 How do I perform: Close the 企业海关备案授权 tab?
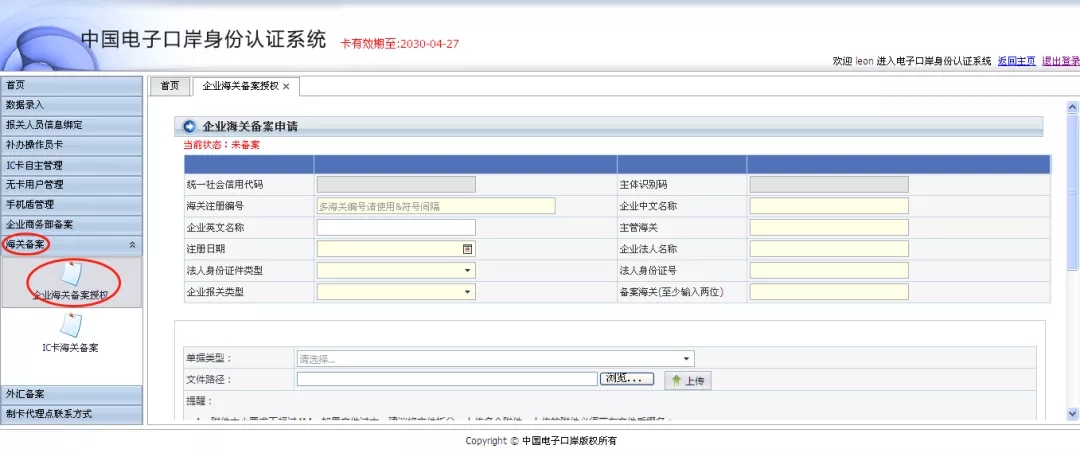[286, 87]
